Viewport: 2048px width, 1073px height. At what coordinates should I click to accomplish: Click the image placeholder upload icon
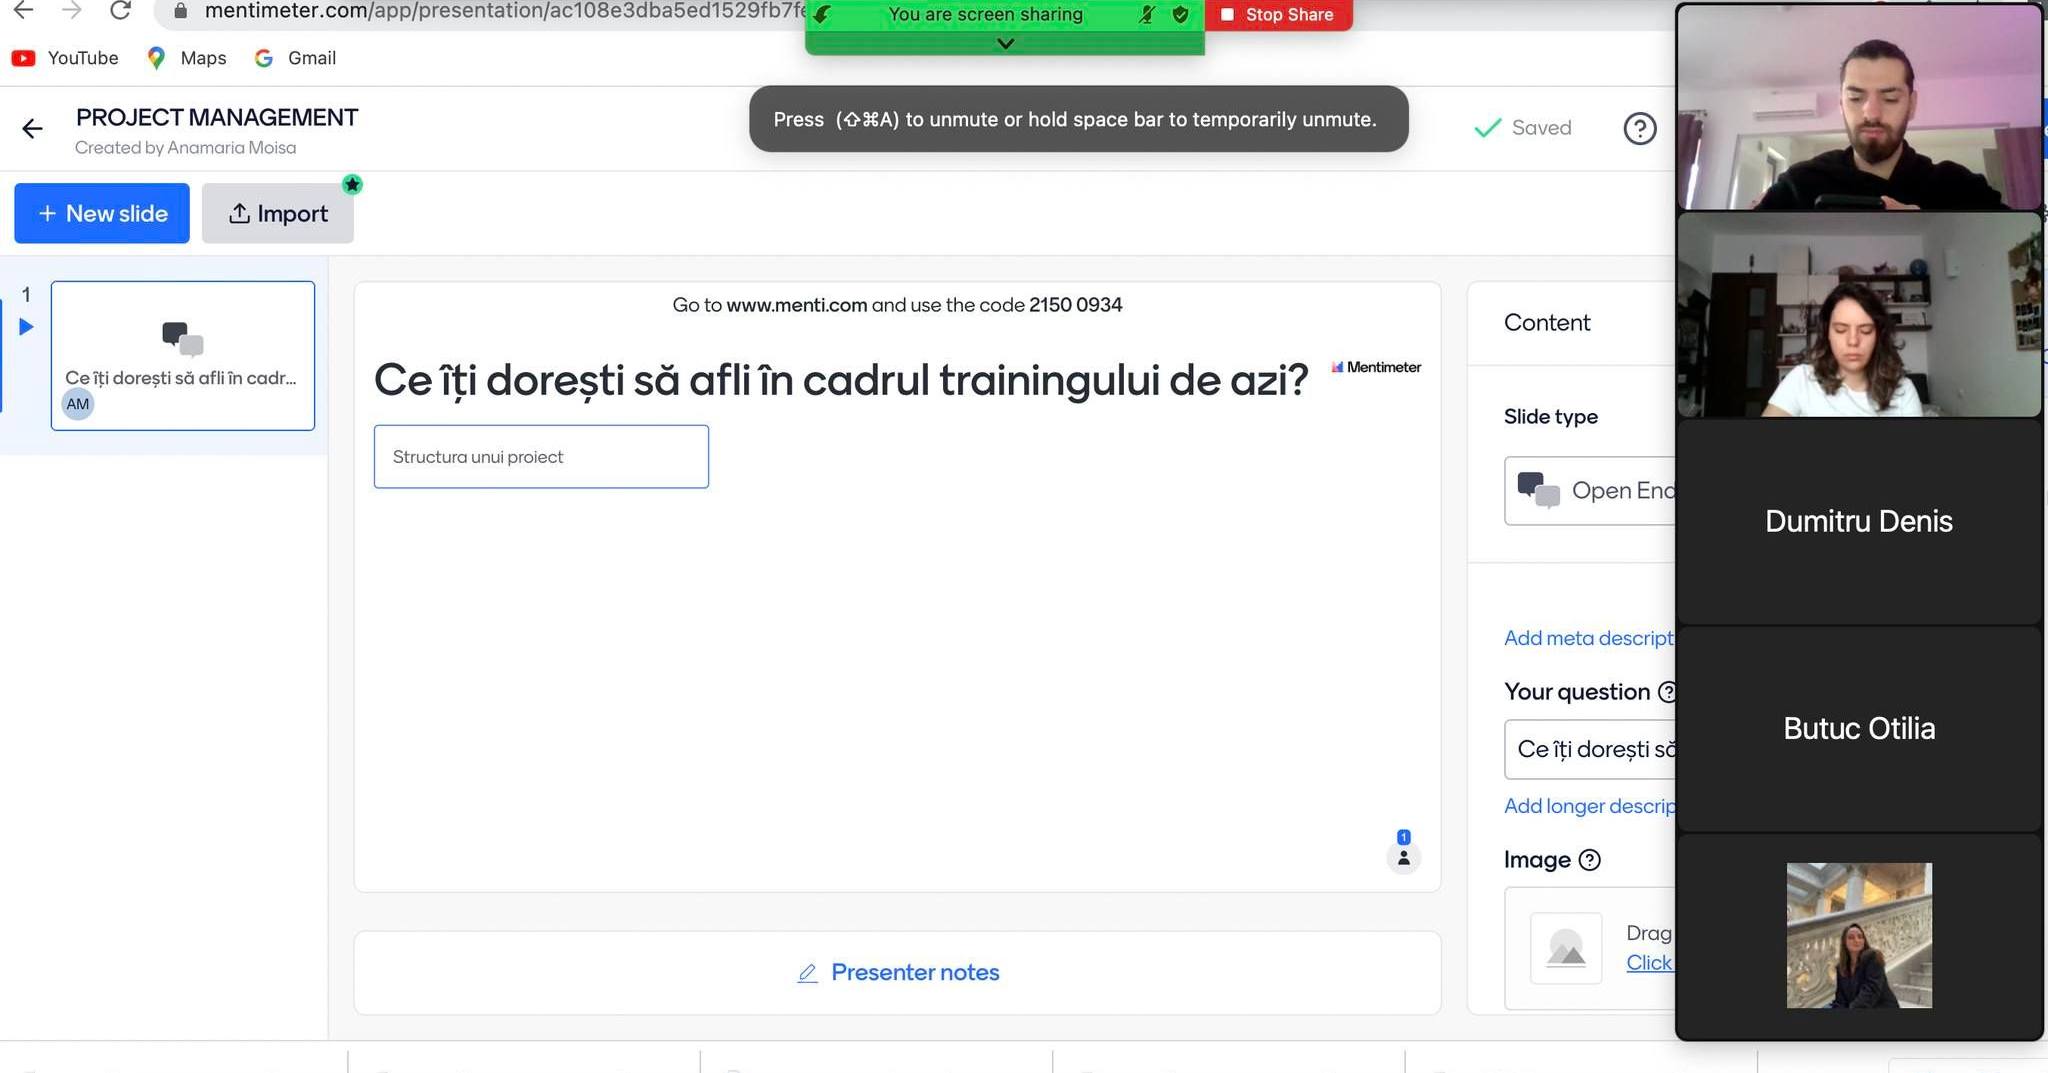coord(1565,948)
